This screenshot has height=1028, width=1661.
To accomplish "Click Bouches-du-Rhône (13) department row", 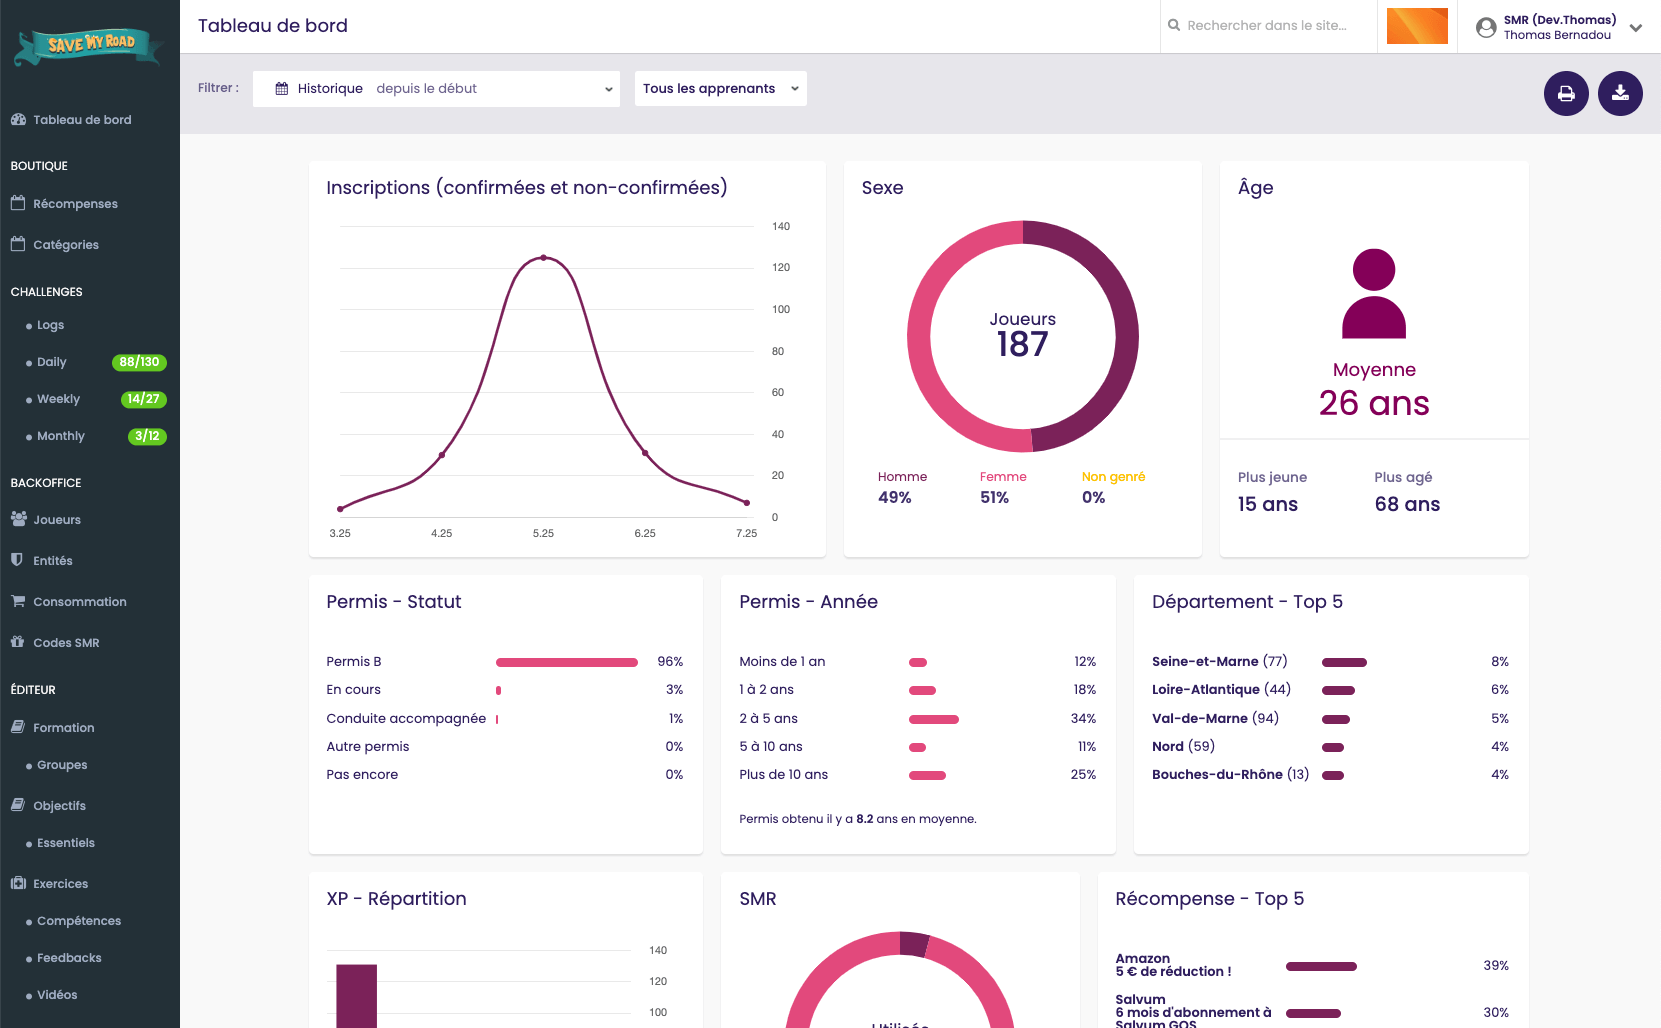I will coord(1330,775).
